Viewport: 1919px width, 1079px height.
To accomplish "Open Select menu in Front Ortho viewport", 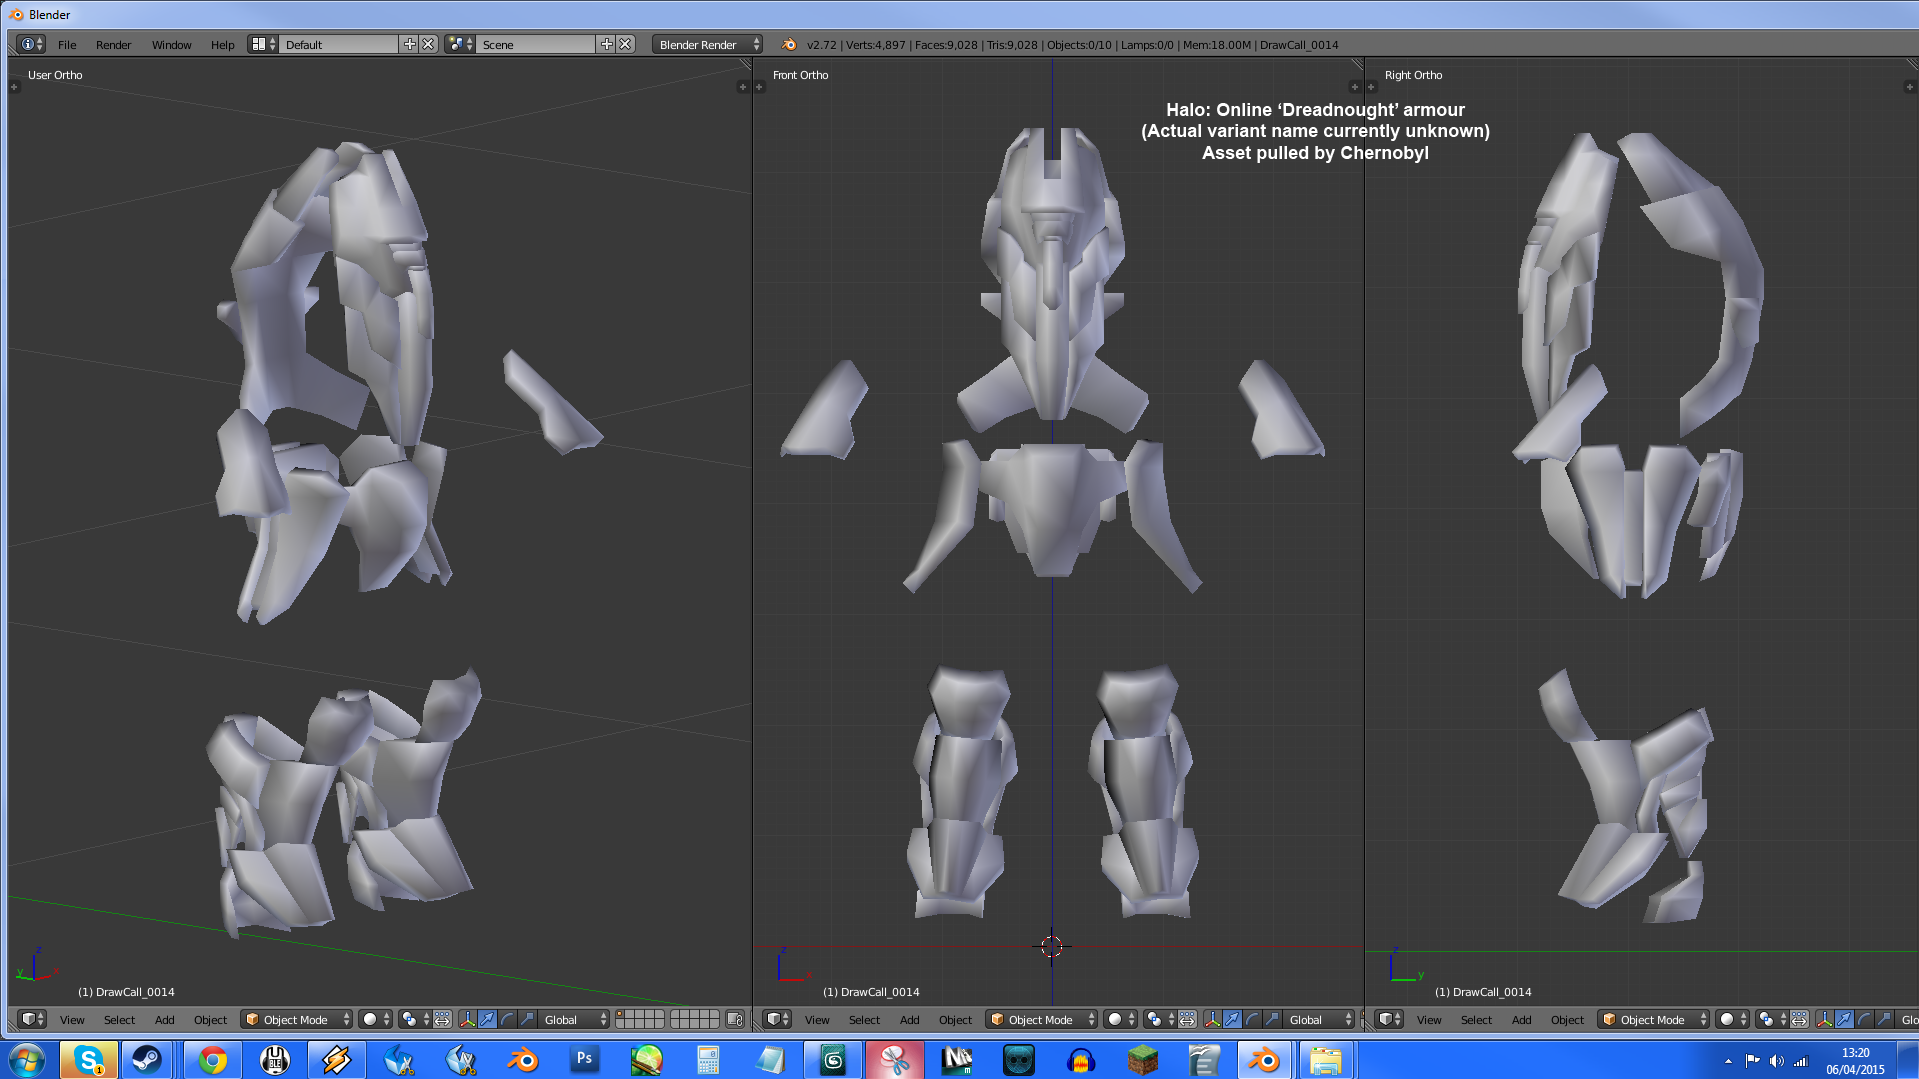I will pyautogui.click(x=864, y=1020).
